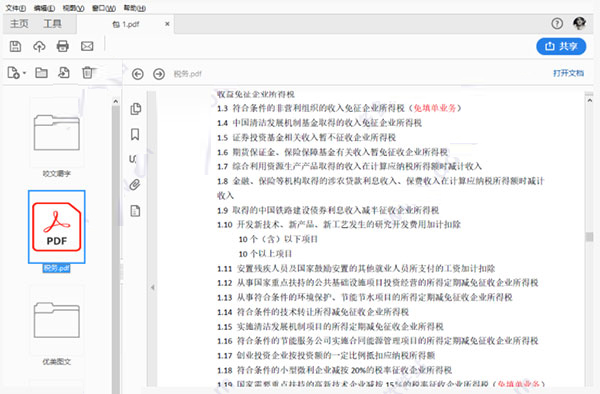Click line 1.9 中国铁路建设债券 text
Viewport: 600px width, 394px height.
click(328, 210)
